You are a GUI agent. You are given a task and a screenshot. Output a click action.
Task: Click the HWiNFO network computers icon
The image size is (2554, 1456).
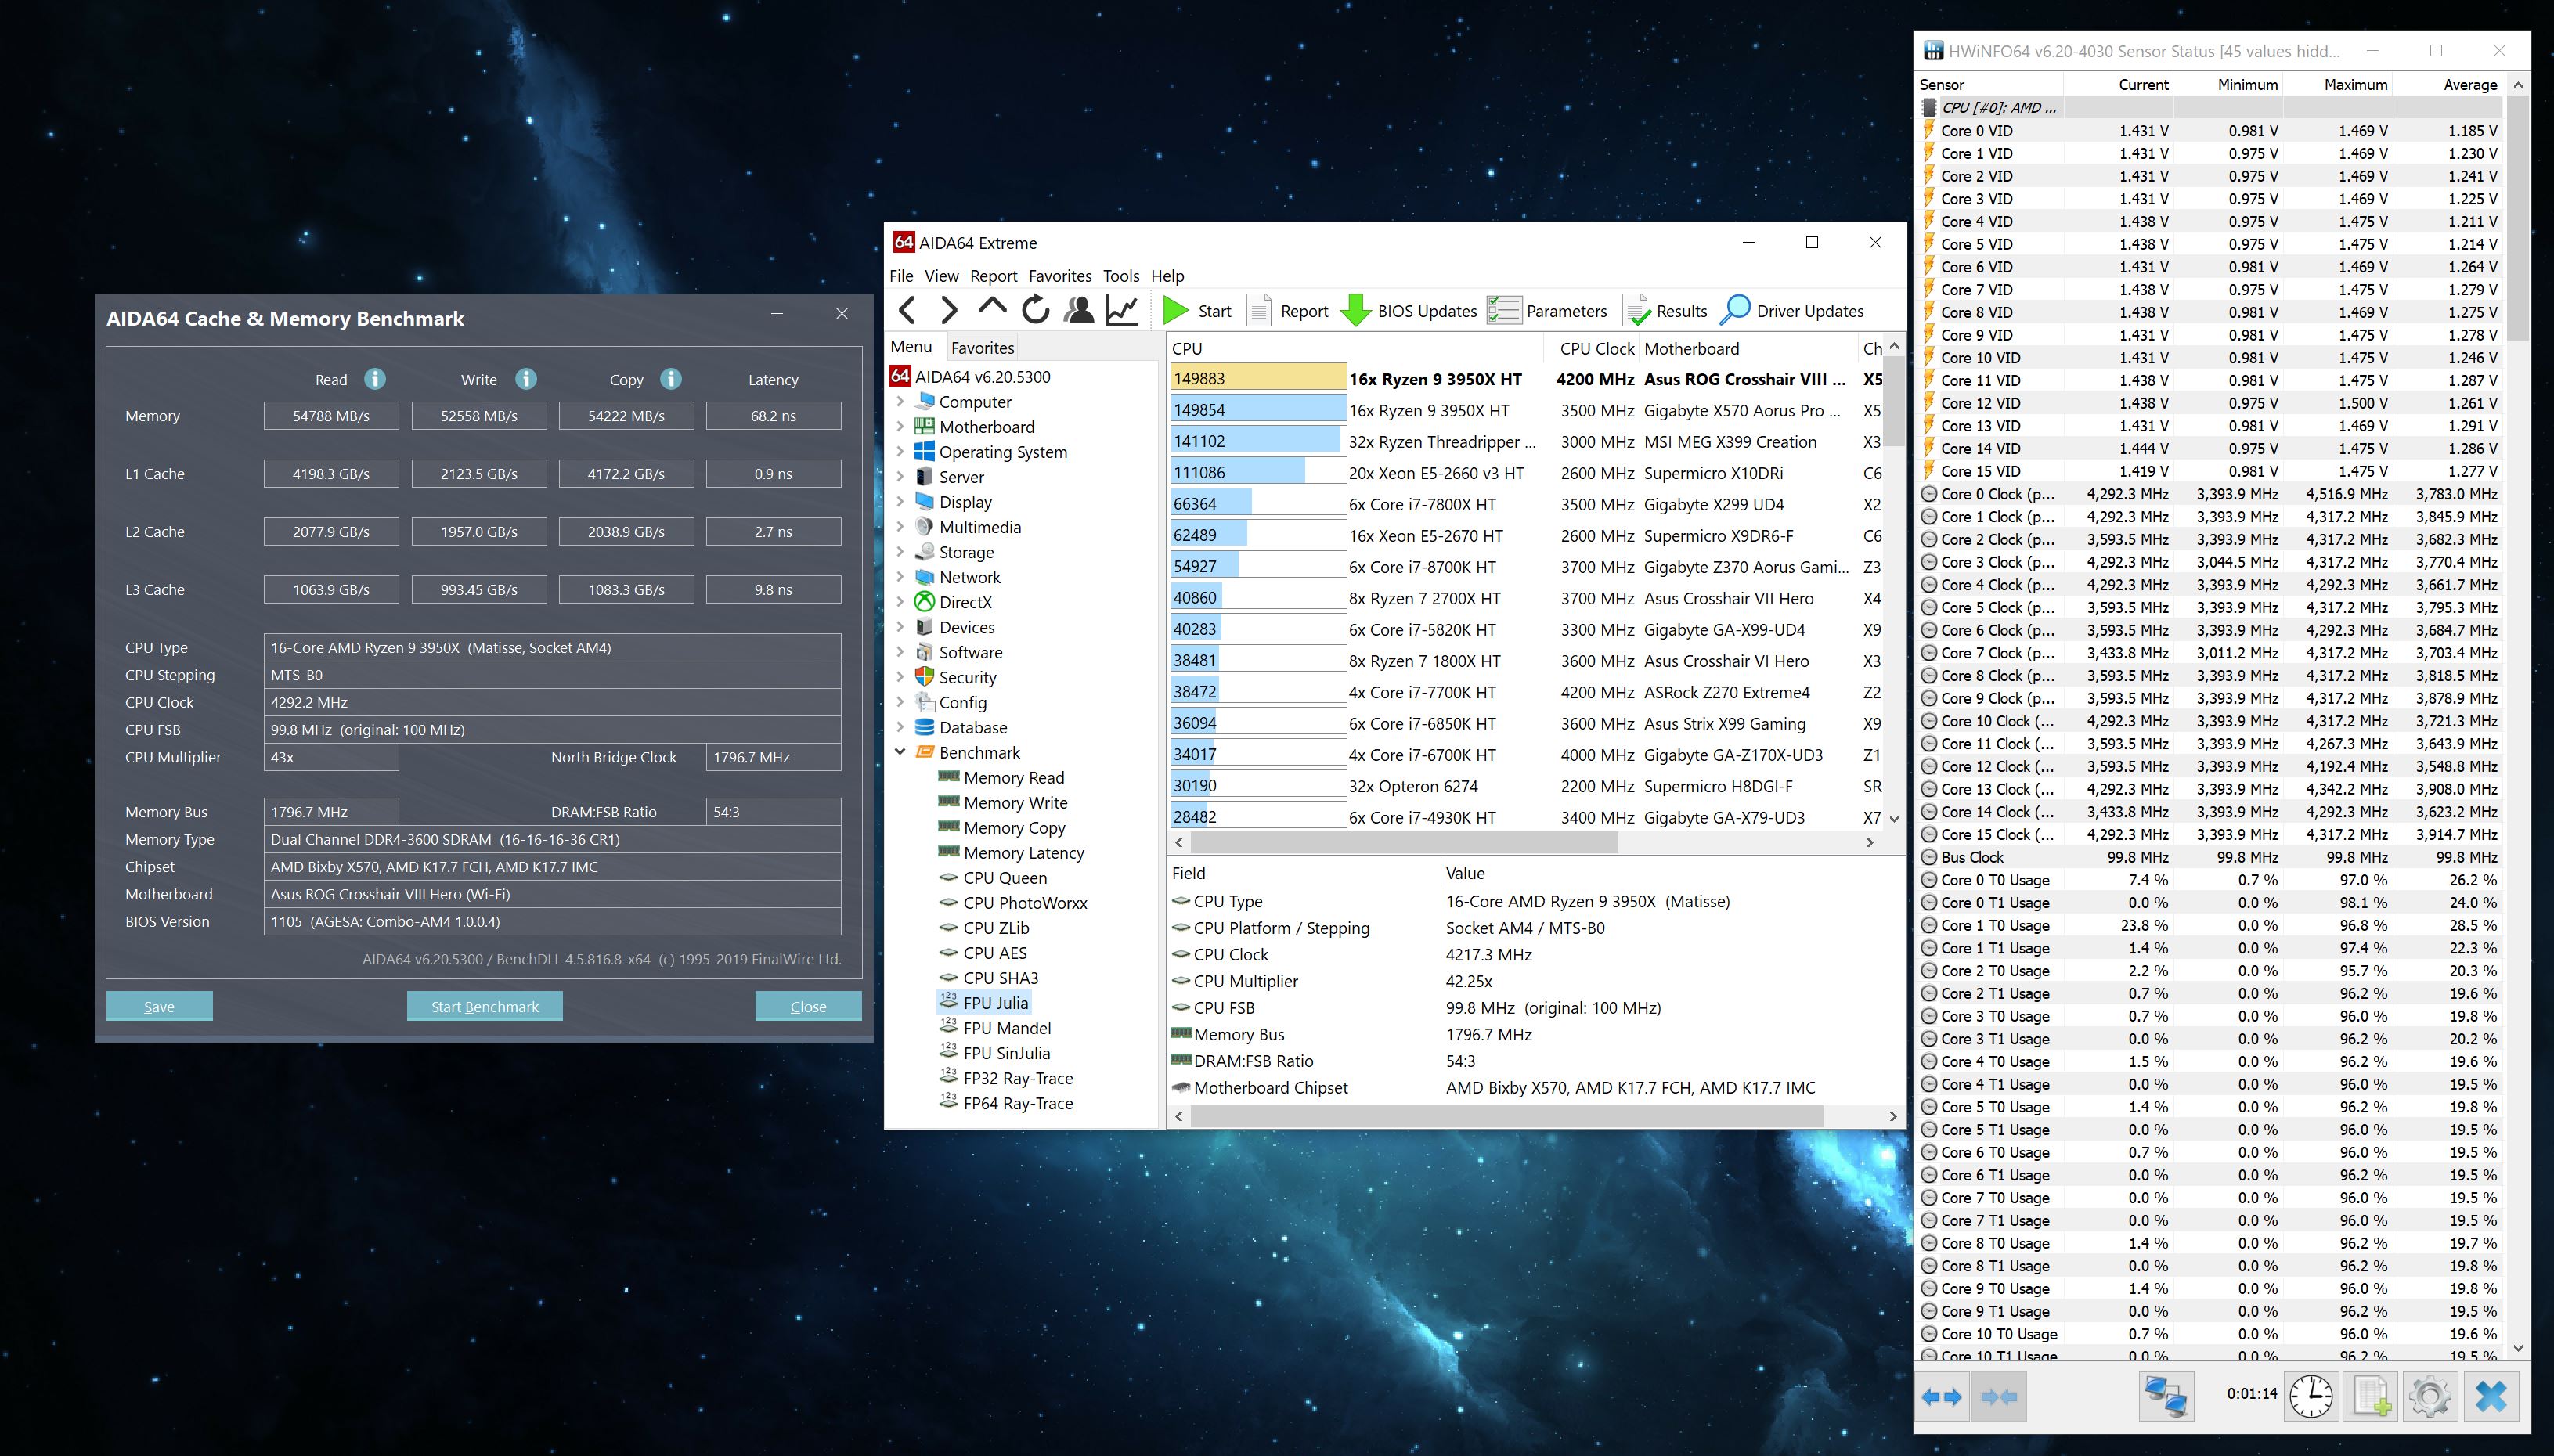point(2166,1396)
